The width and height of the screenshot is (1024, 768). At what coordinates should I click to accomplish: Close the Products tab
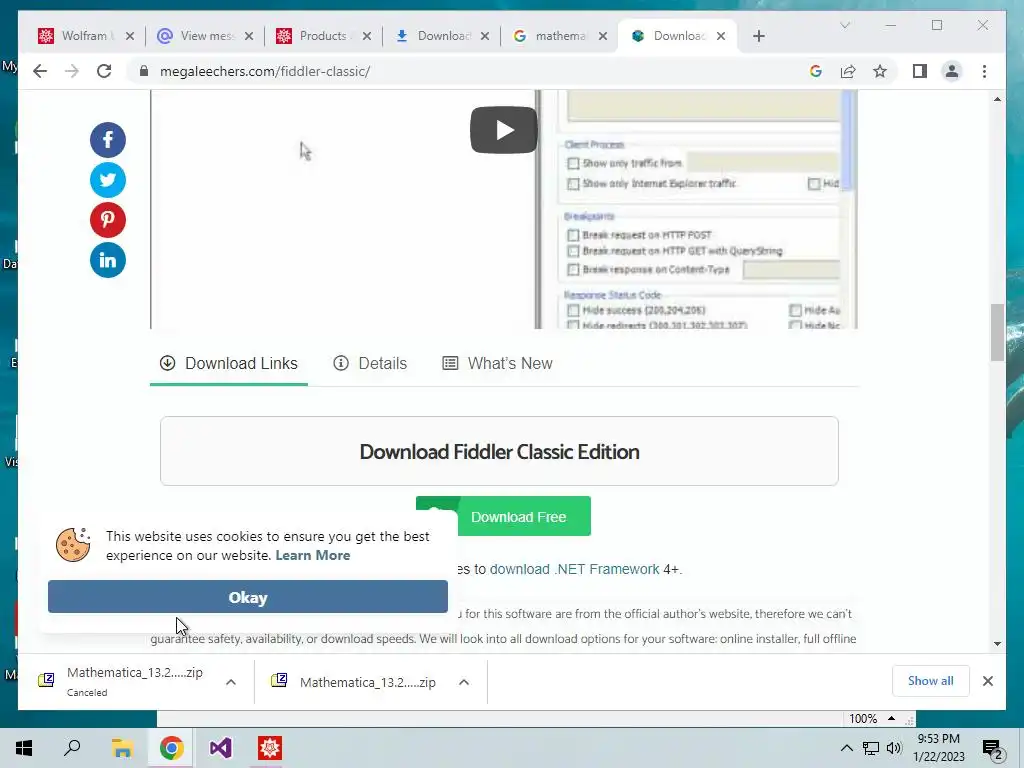click(367, 36)
